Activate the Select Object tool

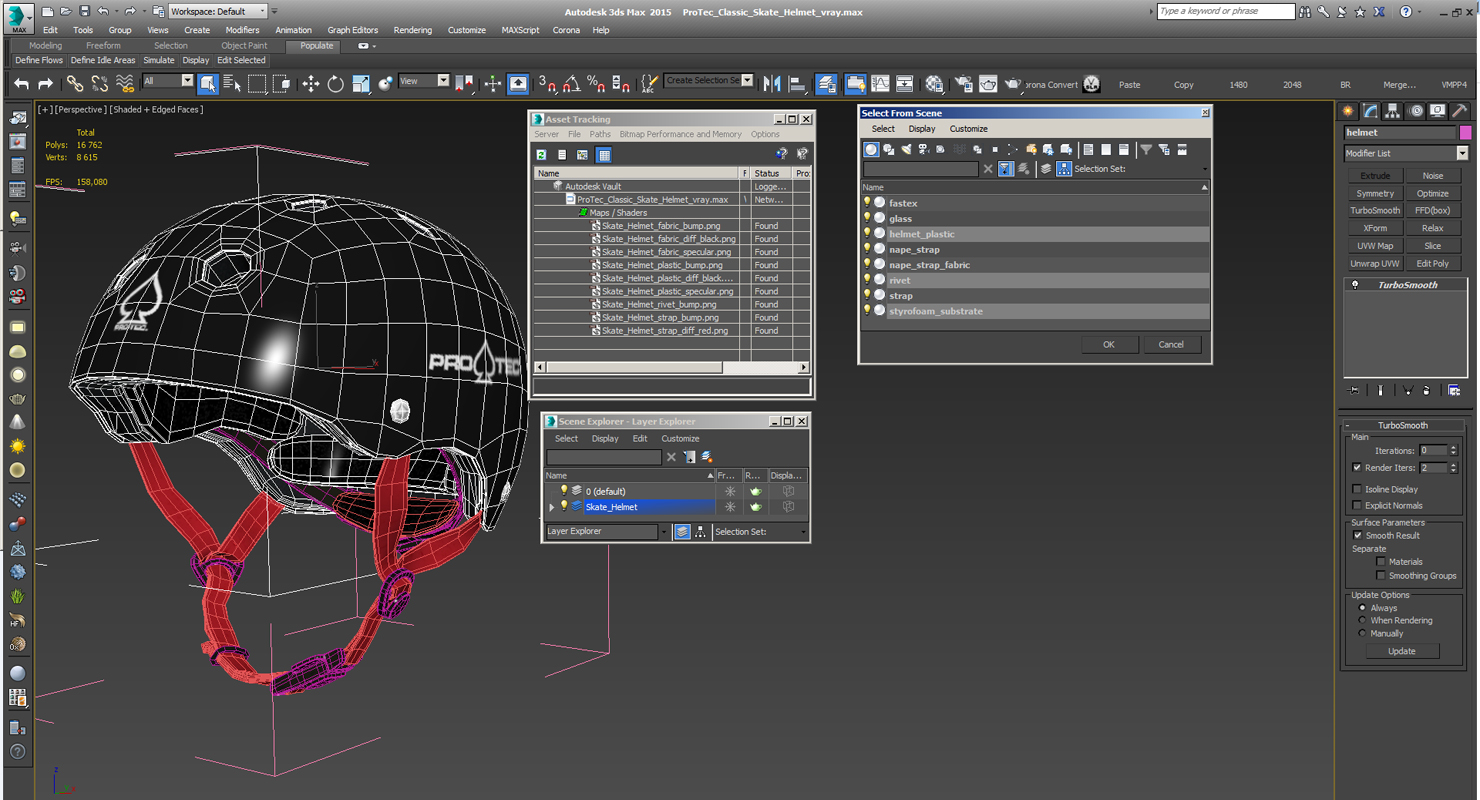click(208, 84)
